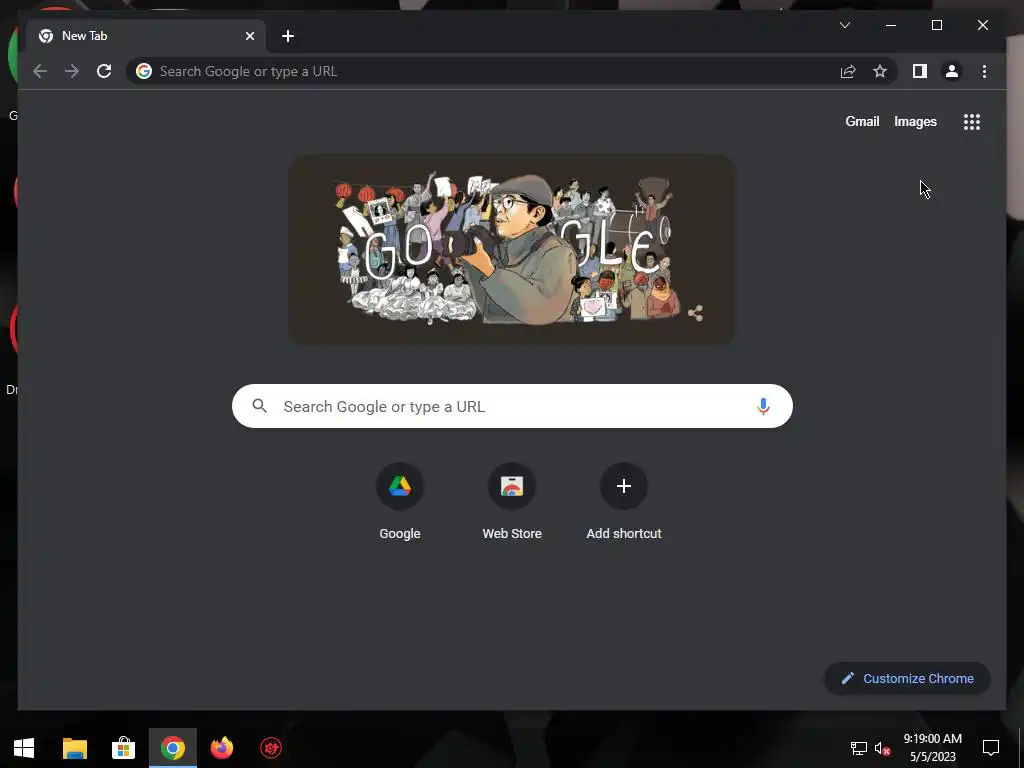The height and width of the screenshot is (768, 1024).
Task: Open the red gear app on taskbar
Action: 271,748
